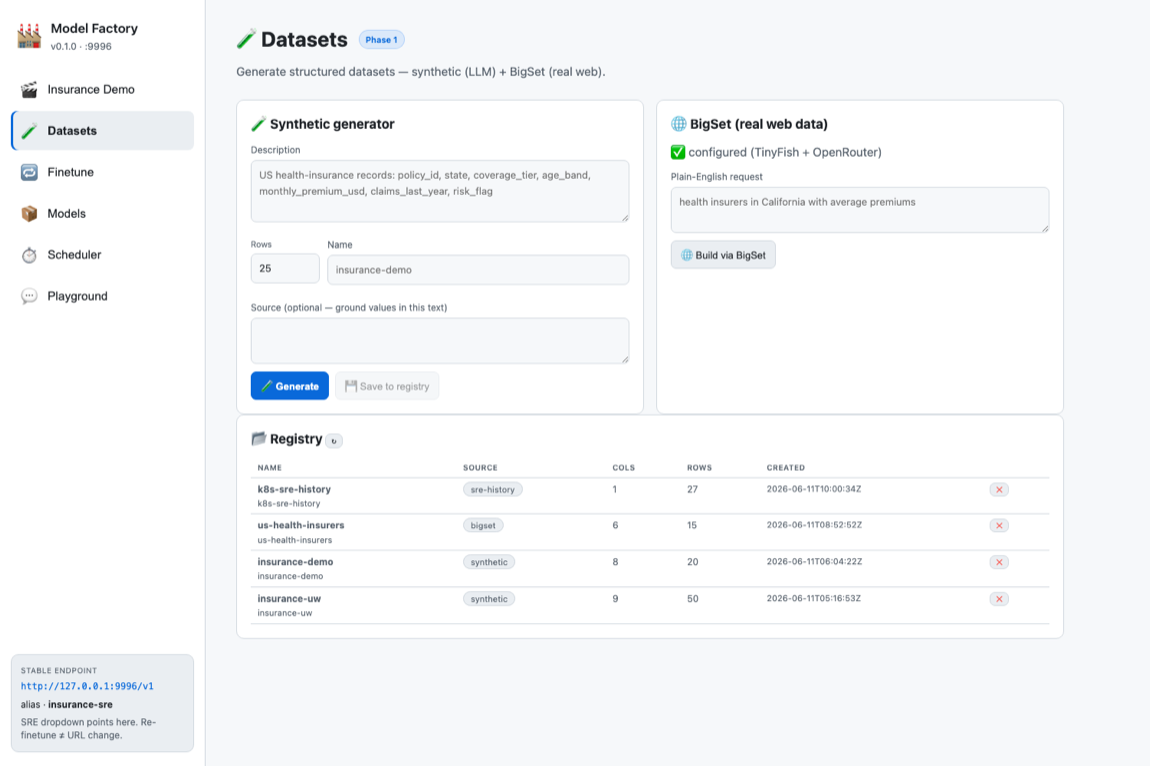1150x766 pixels.
Task: Delete the insurance-uw dataset
Action: coord(999,599)
